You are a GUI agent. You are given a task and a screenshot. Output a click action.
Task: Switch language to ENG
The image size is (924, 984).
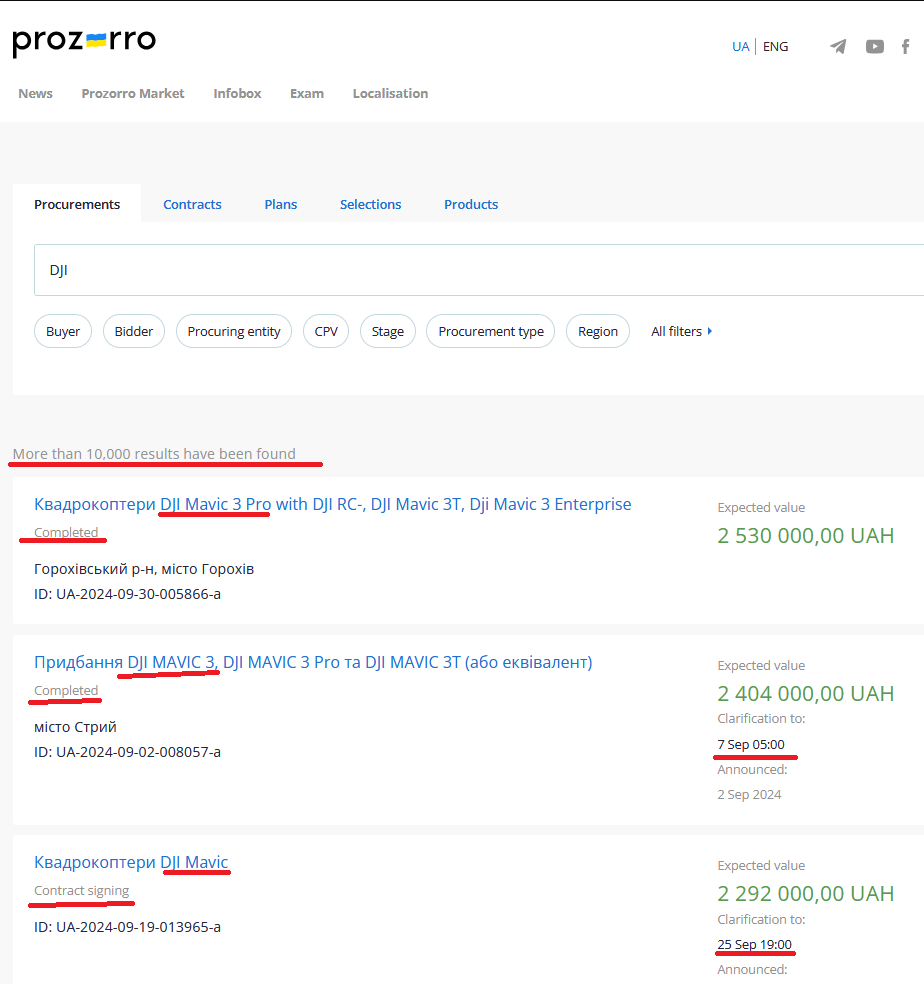[x=775, y=46]
